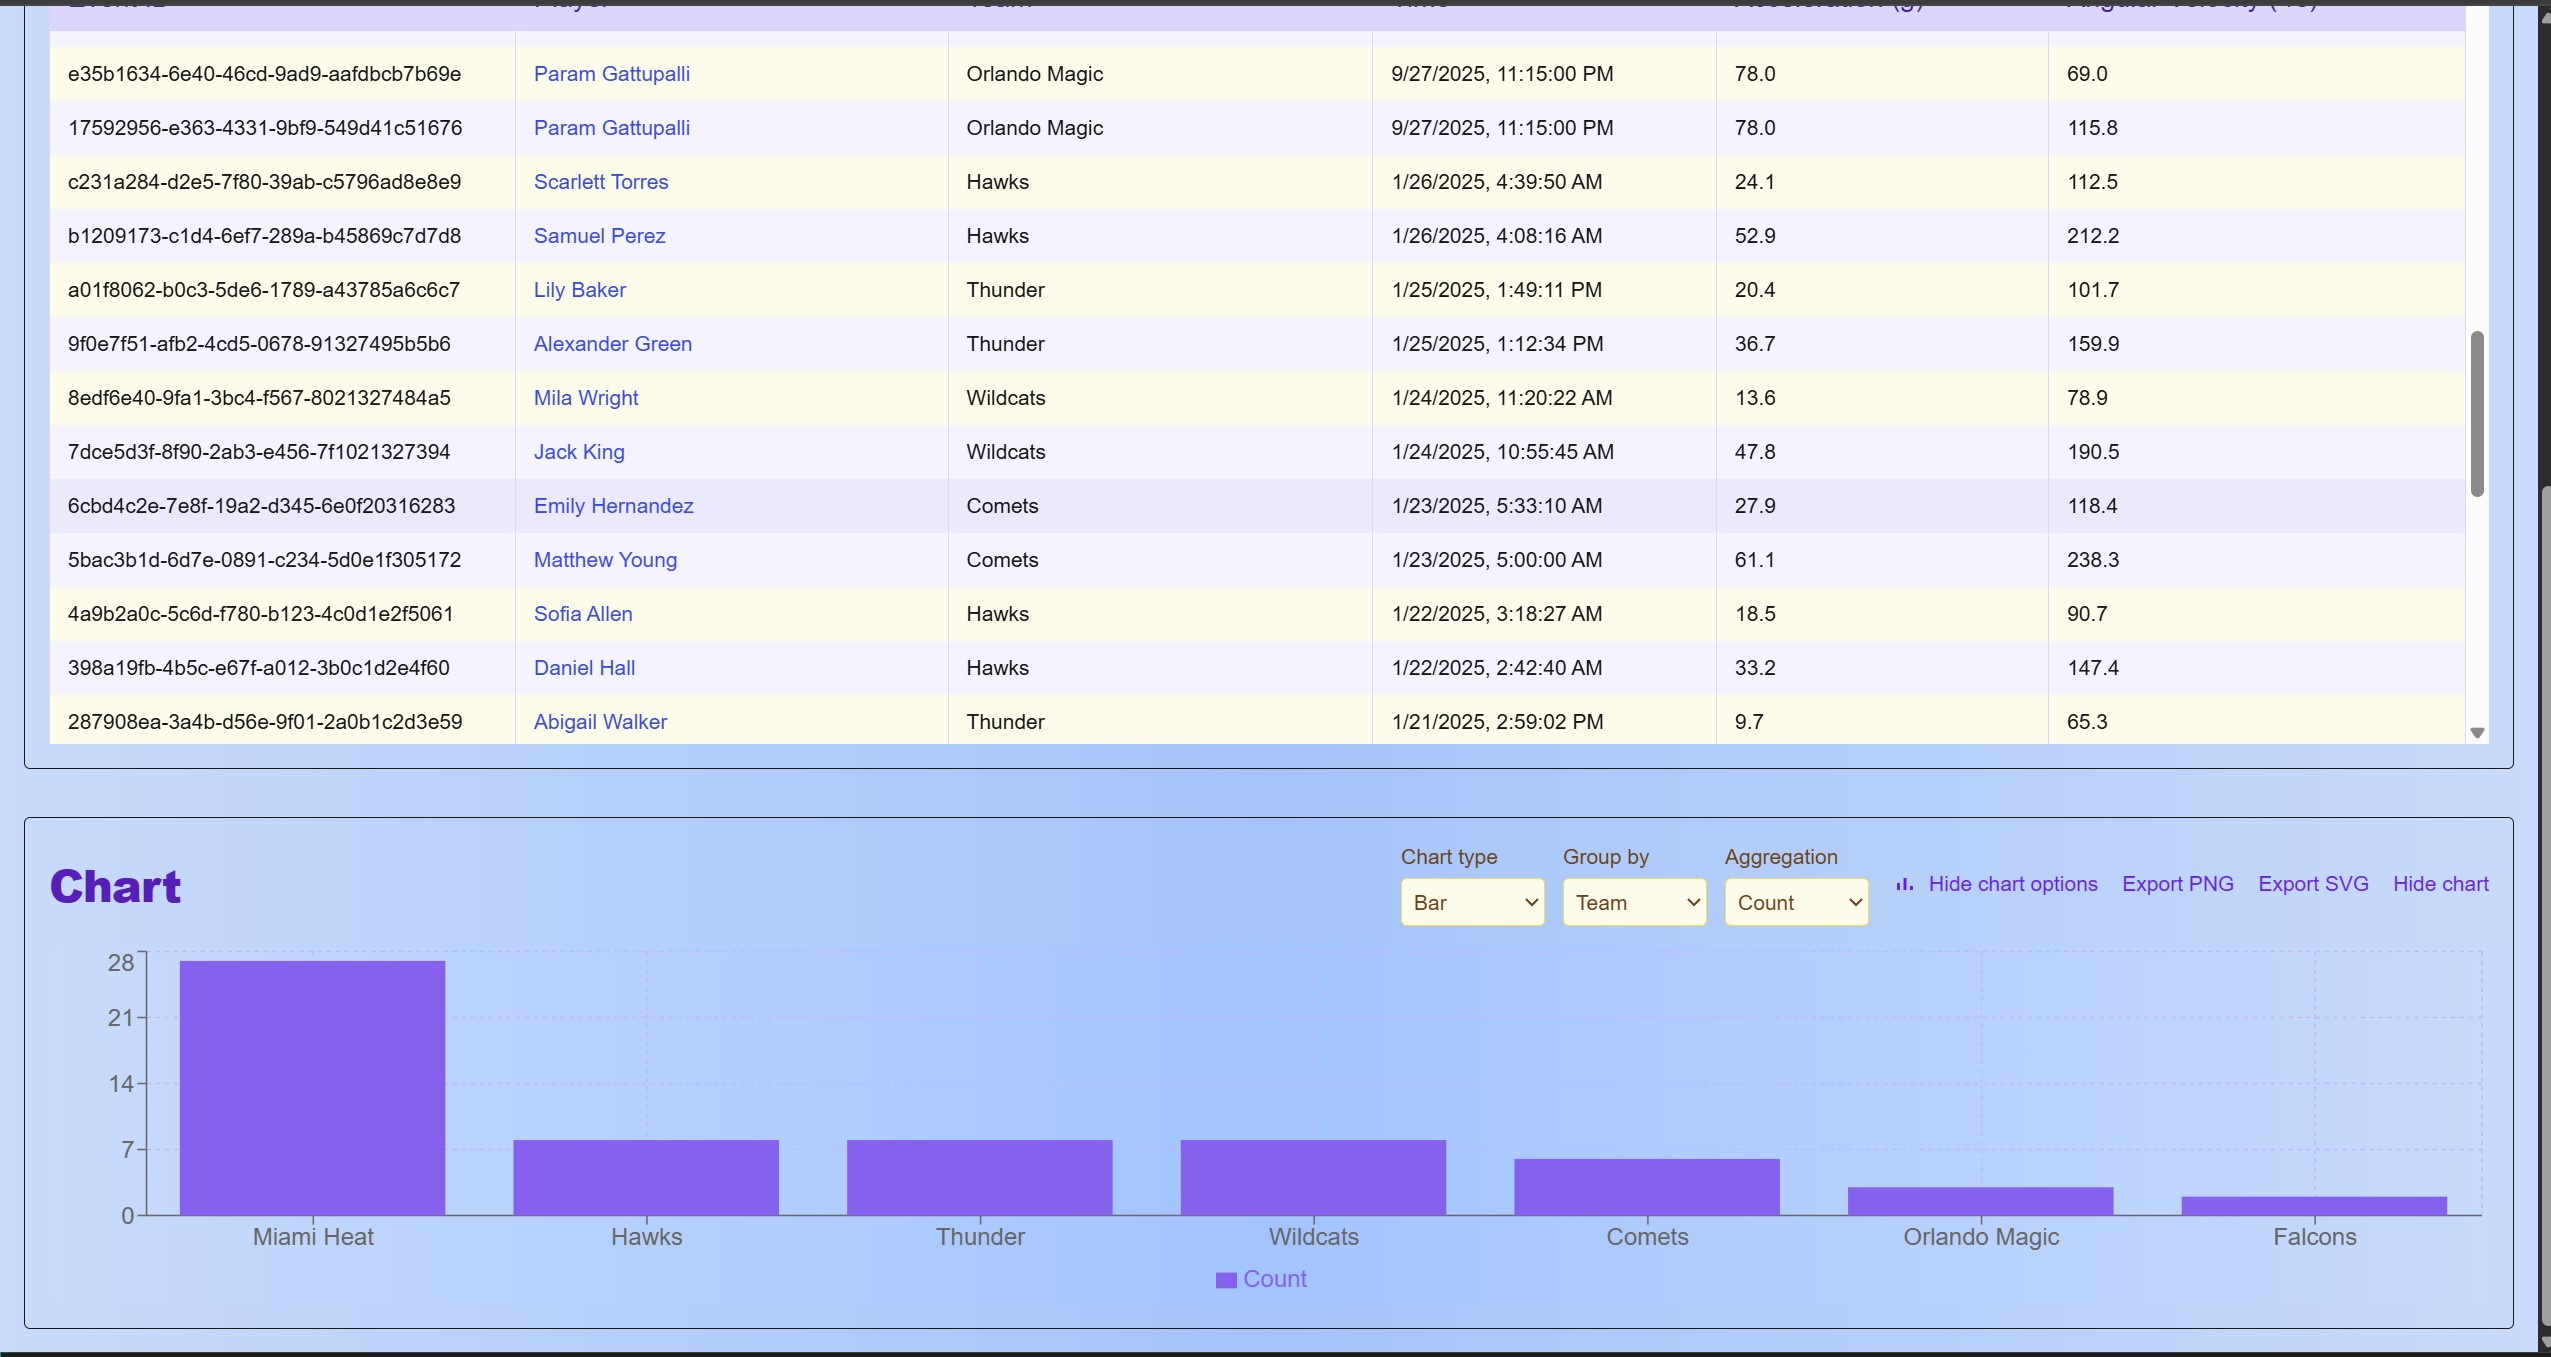The width and height of the screenshot is (2551, 1357).
Task: Export the chart as PNG
Action: pos(2177,884)
